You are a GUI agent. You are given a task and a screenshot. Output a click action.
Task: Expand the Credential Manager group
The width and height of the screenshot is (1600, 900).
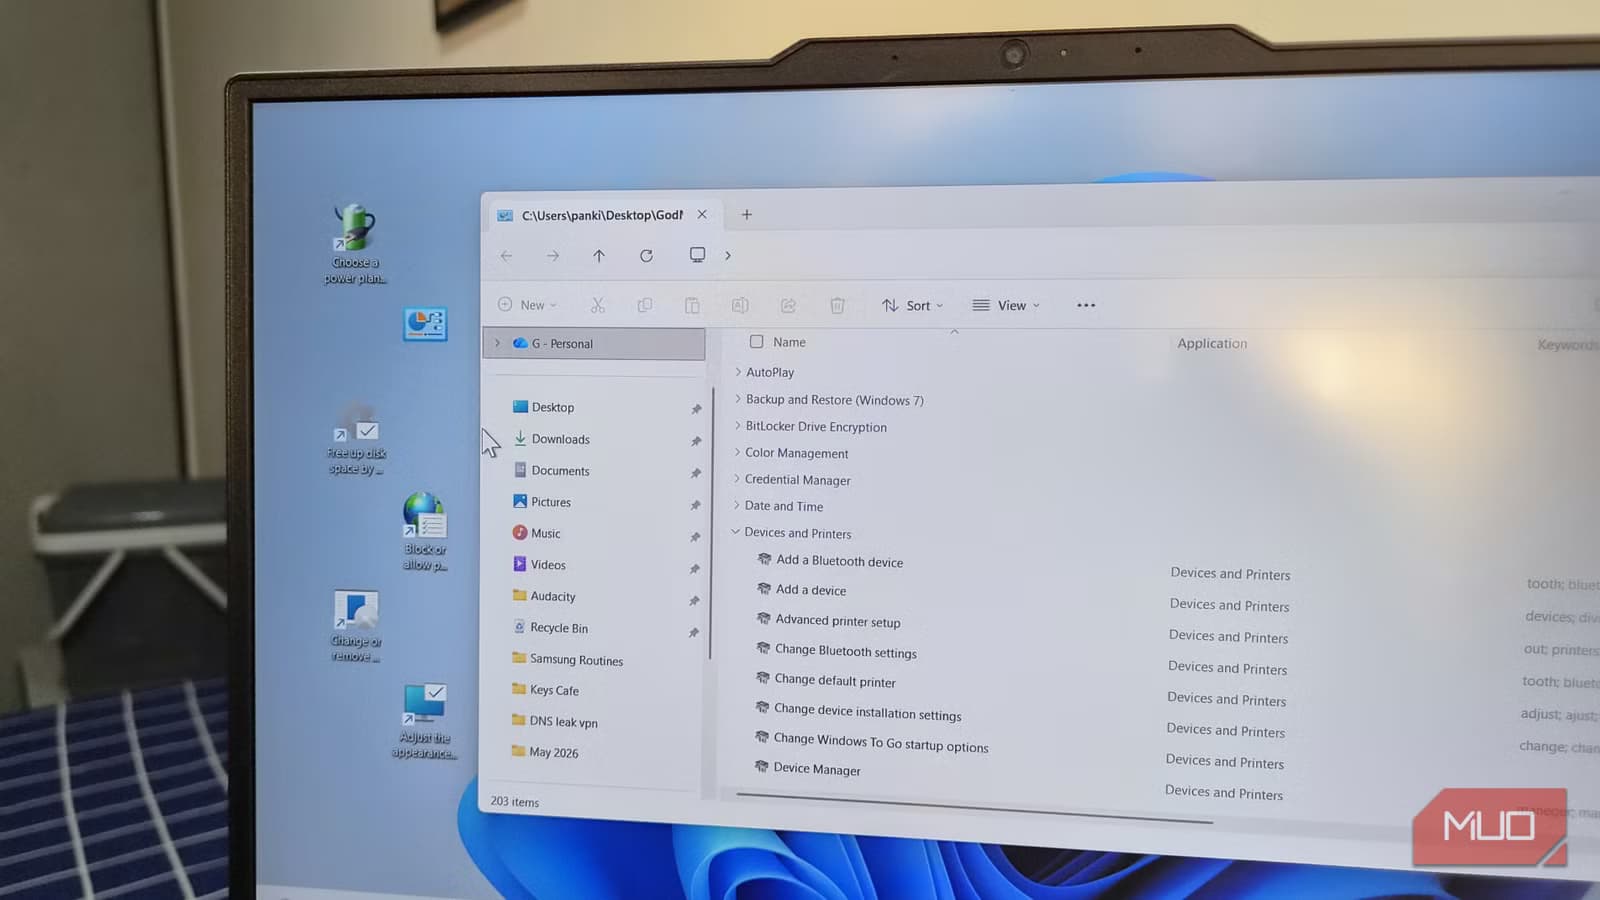pyautogui.click(x=737, y=478)
